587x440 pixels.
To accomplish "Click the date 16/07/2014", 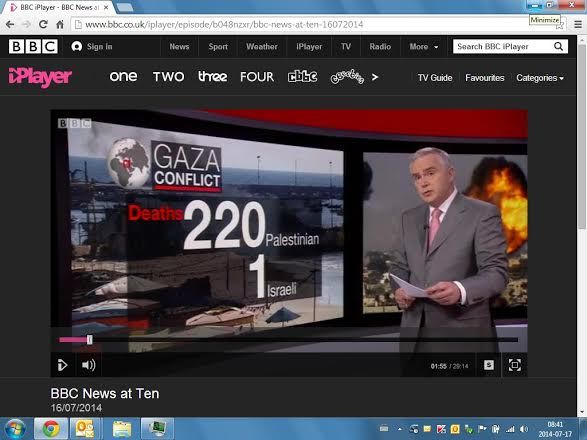I will point(76,408).
